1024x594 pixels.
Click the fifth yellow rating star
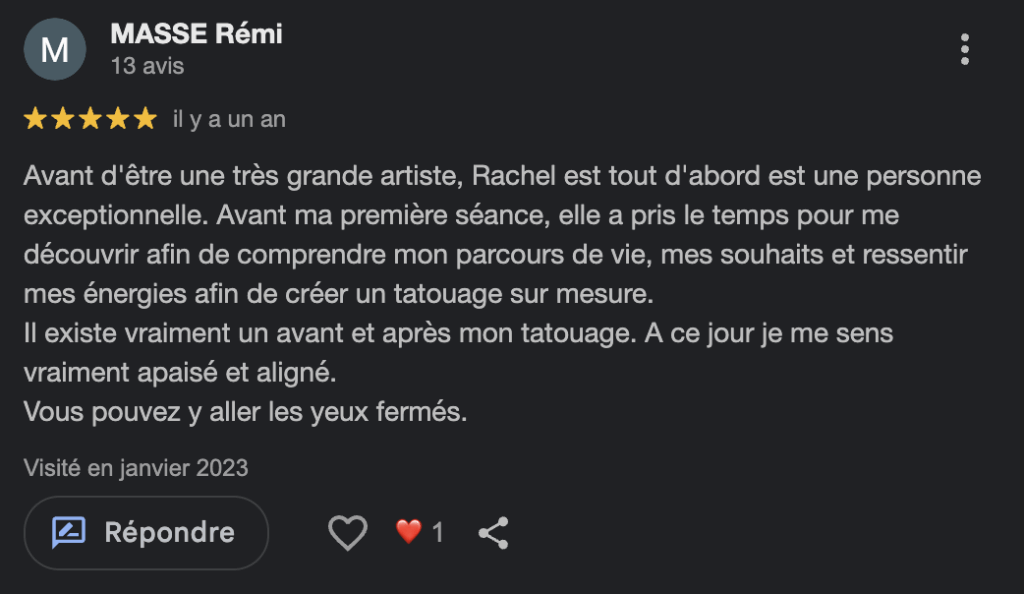pyautogui.click(x=145, y=120)
